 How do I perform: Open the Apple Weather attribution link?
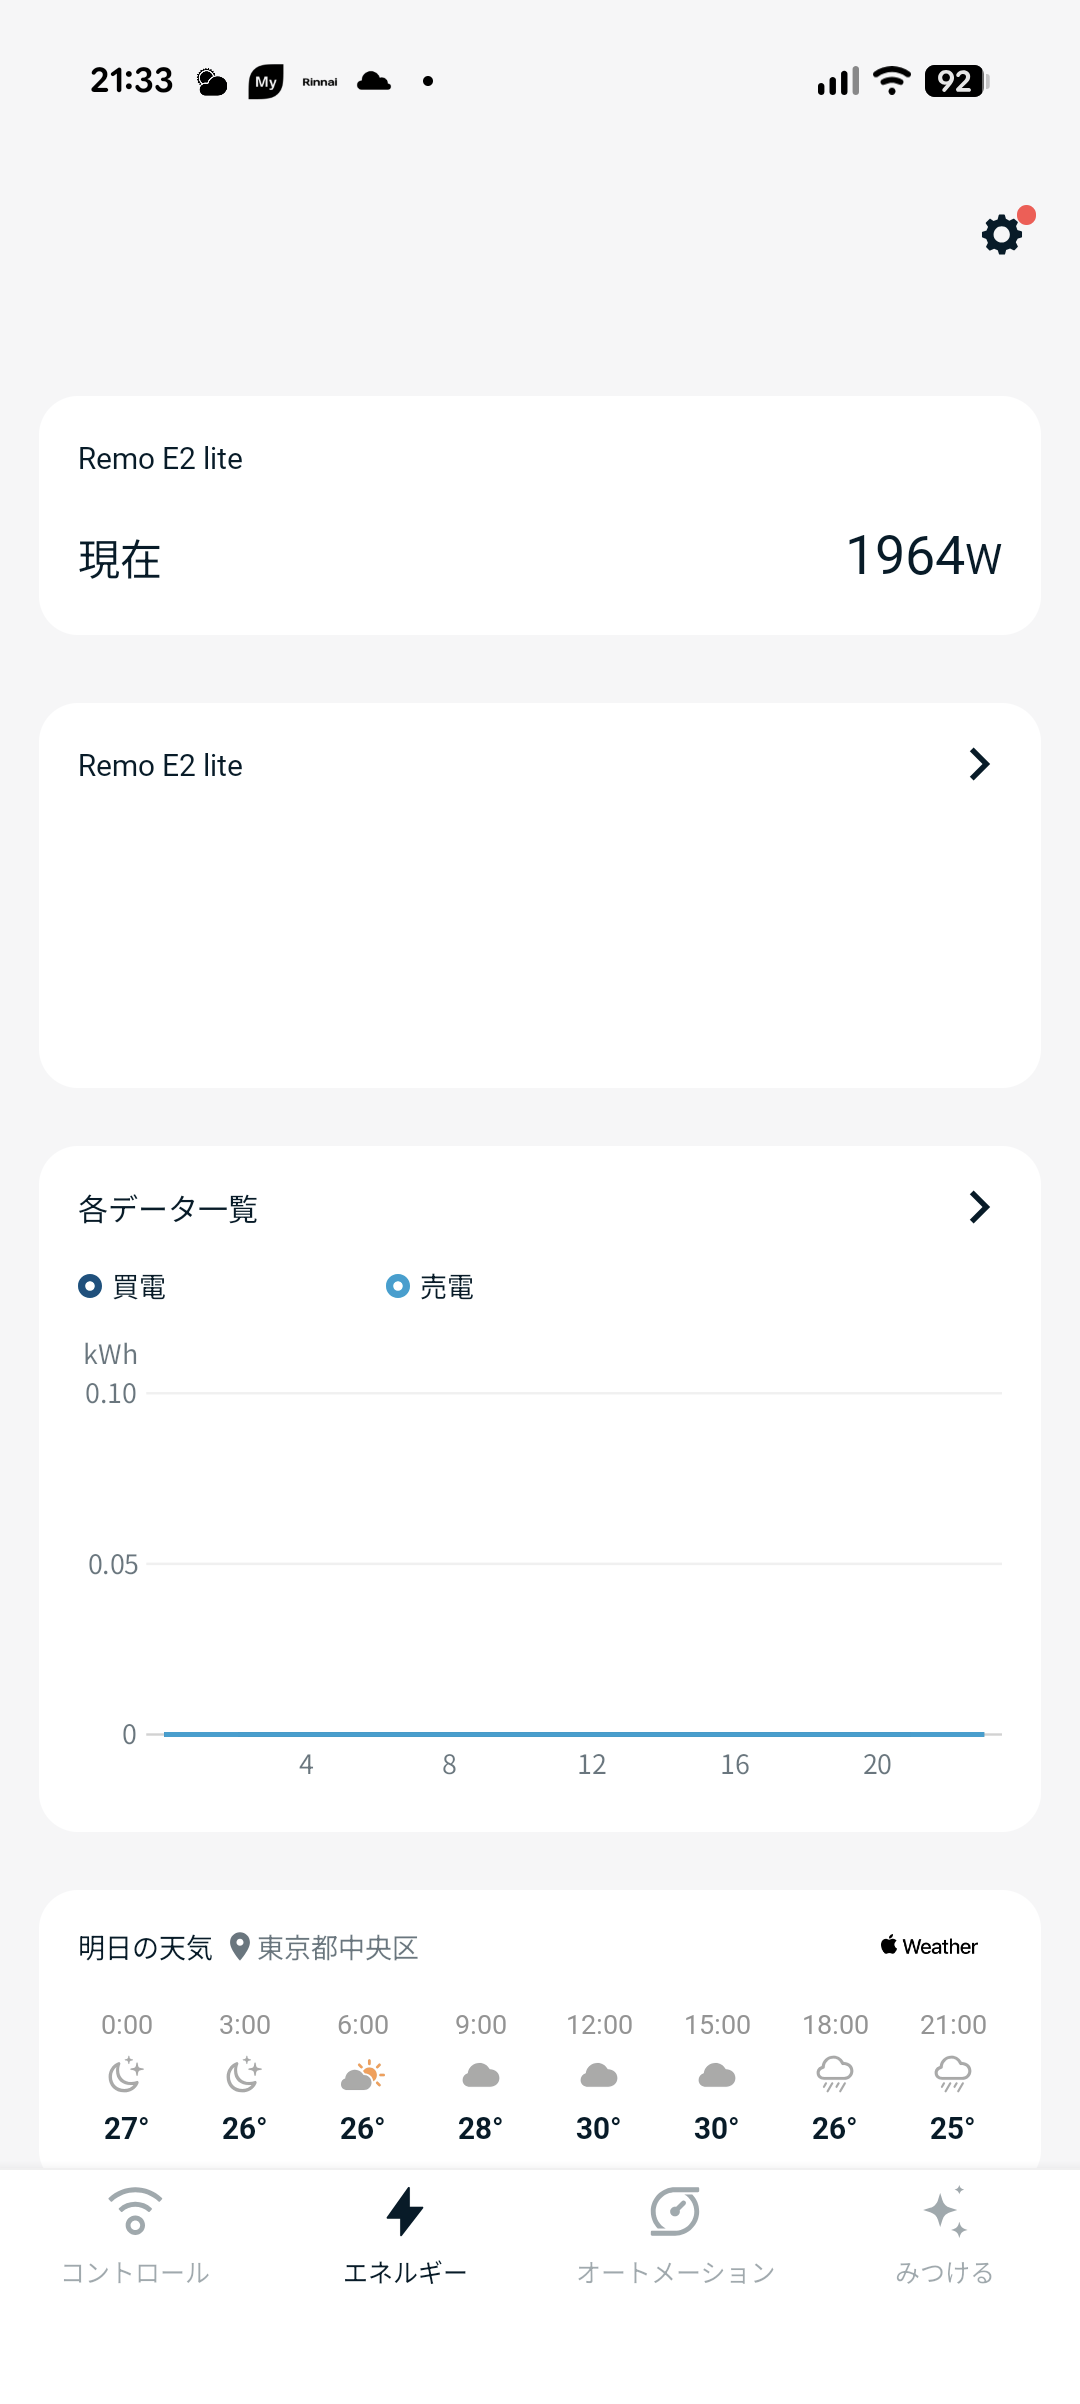click(x=929, y=1946)
